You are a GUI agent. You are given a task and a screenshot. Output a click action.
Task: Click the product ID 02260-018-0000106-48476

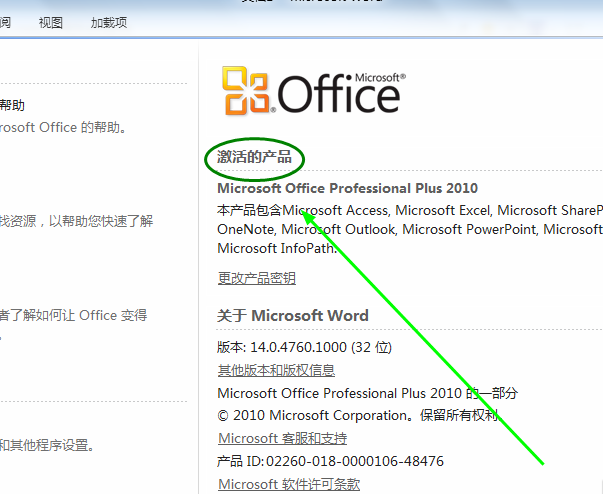tap(330, 461)
